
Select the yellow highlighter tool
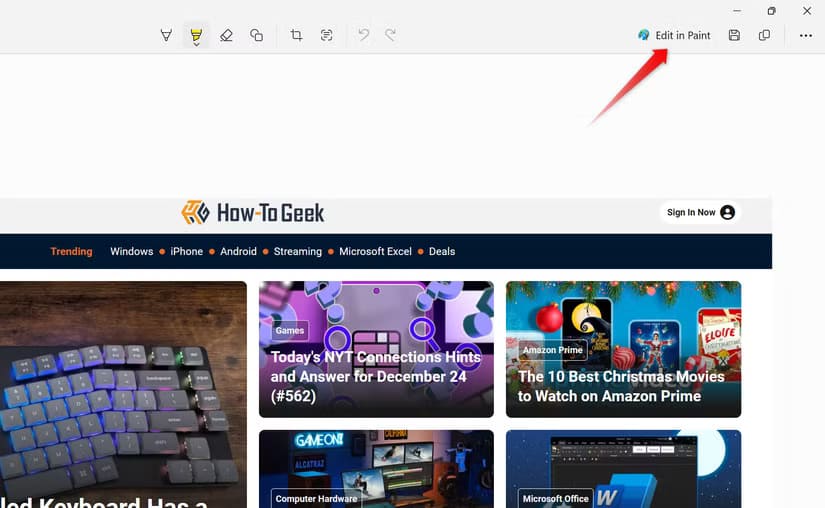[196, 34]
